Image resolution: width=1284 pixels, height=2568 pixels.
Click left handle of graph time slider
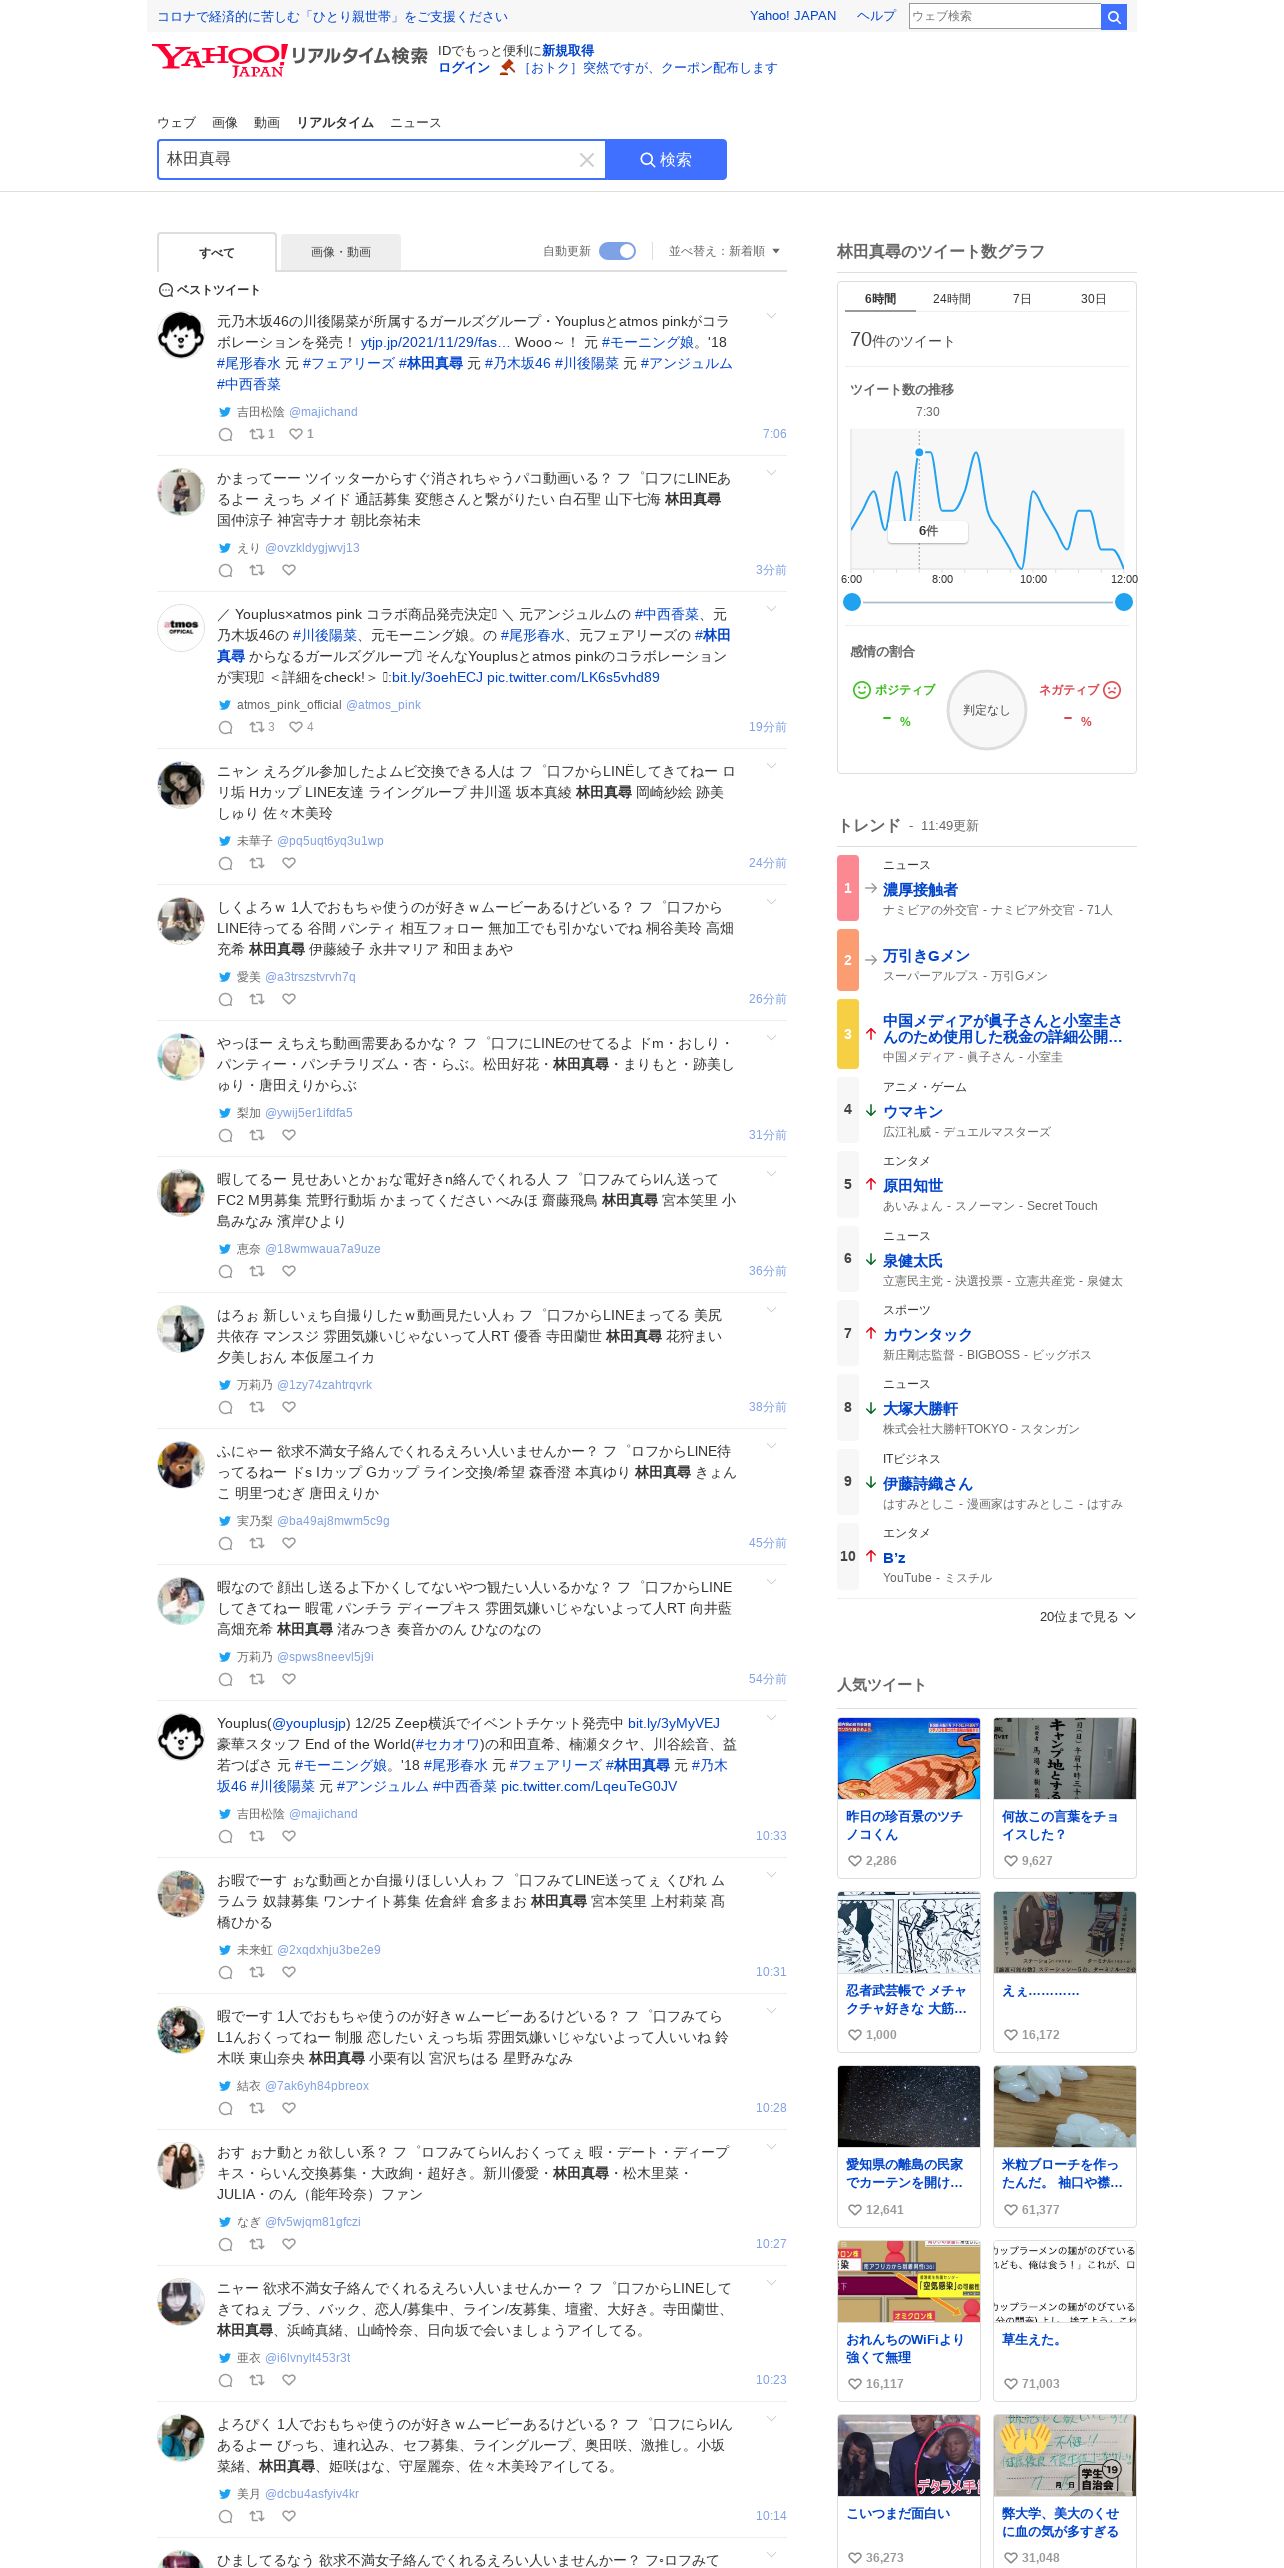[x=852, y=602]
